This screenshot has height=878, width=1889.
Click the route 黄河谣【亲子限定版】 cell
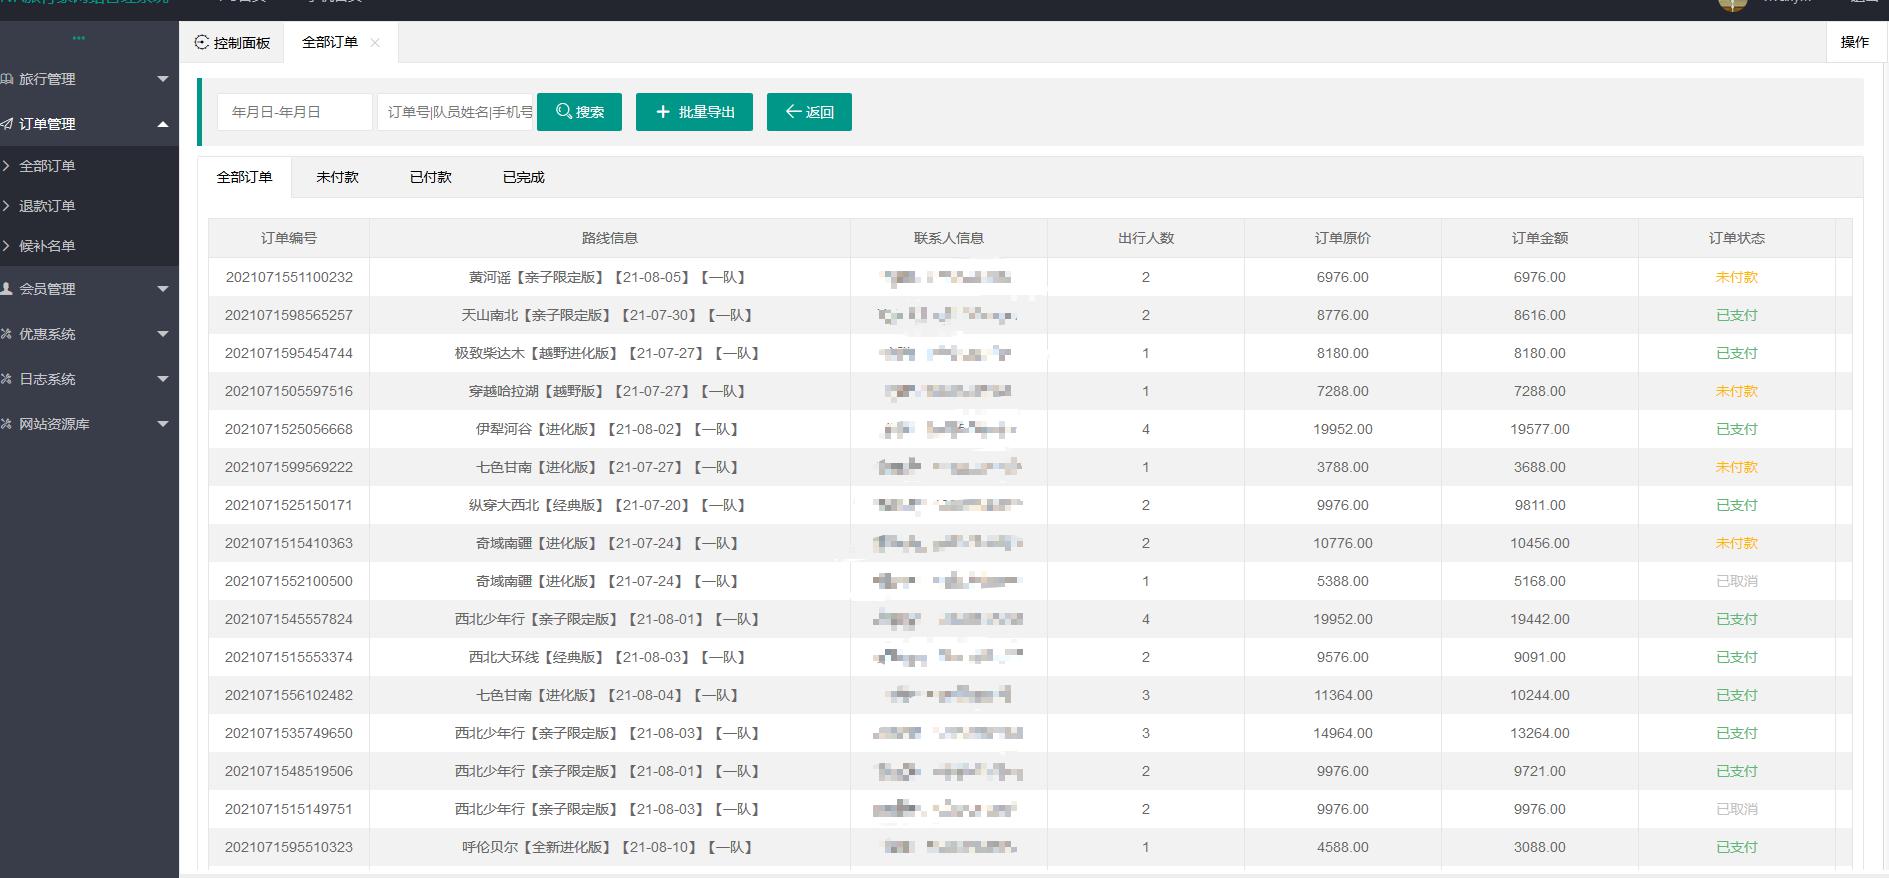[x=610, y=277]
